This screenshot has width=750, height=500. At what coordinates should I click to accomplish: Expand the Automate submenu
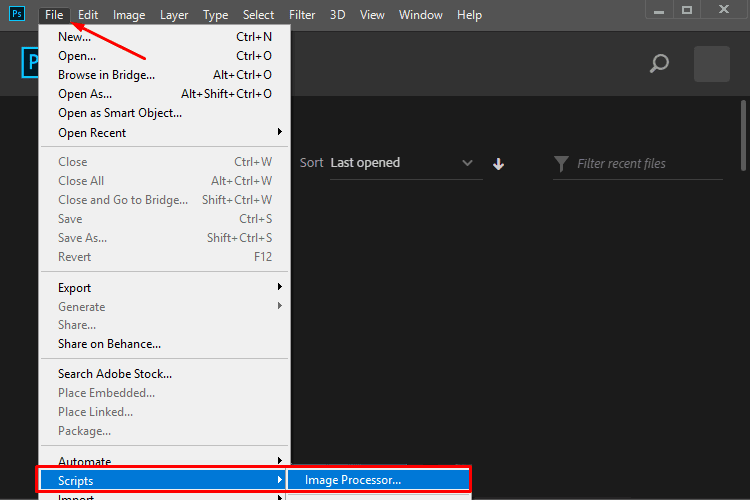coord(165,461)
